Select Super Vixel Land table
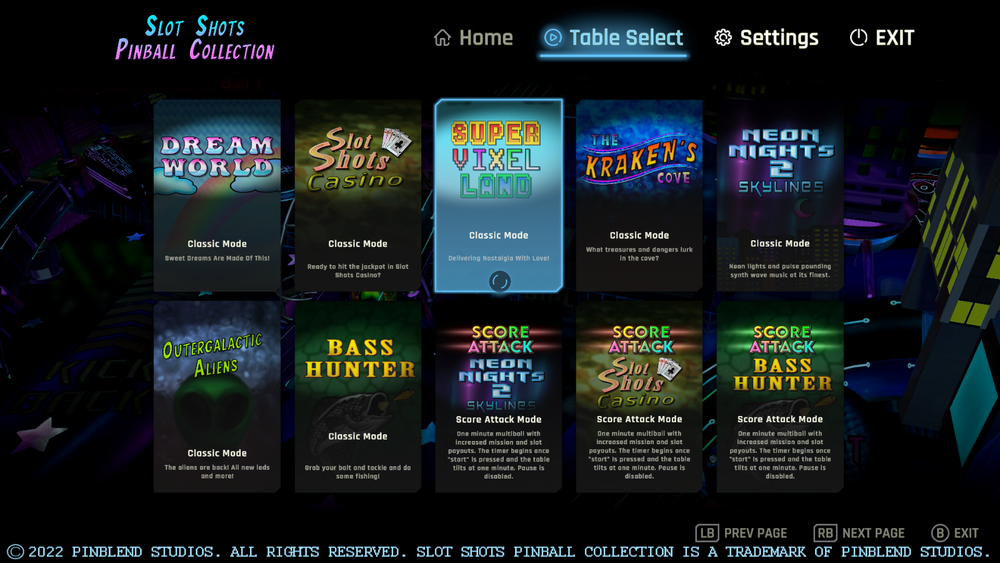This screenshot has height=563, width=1000. click(499, 195)
